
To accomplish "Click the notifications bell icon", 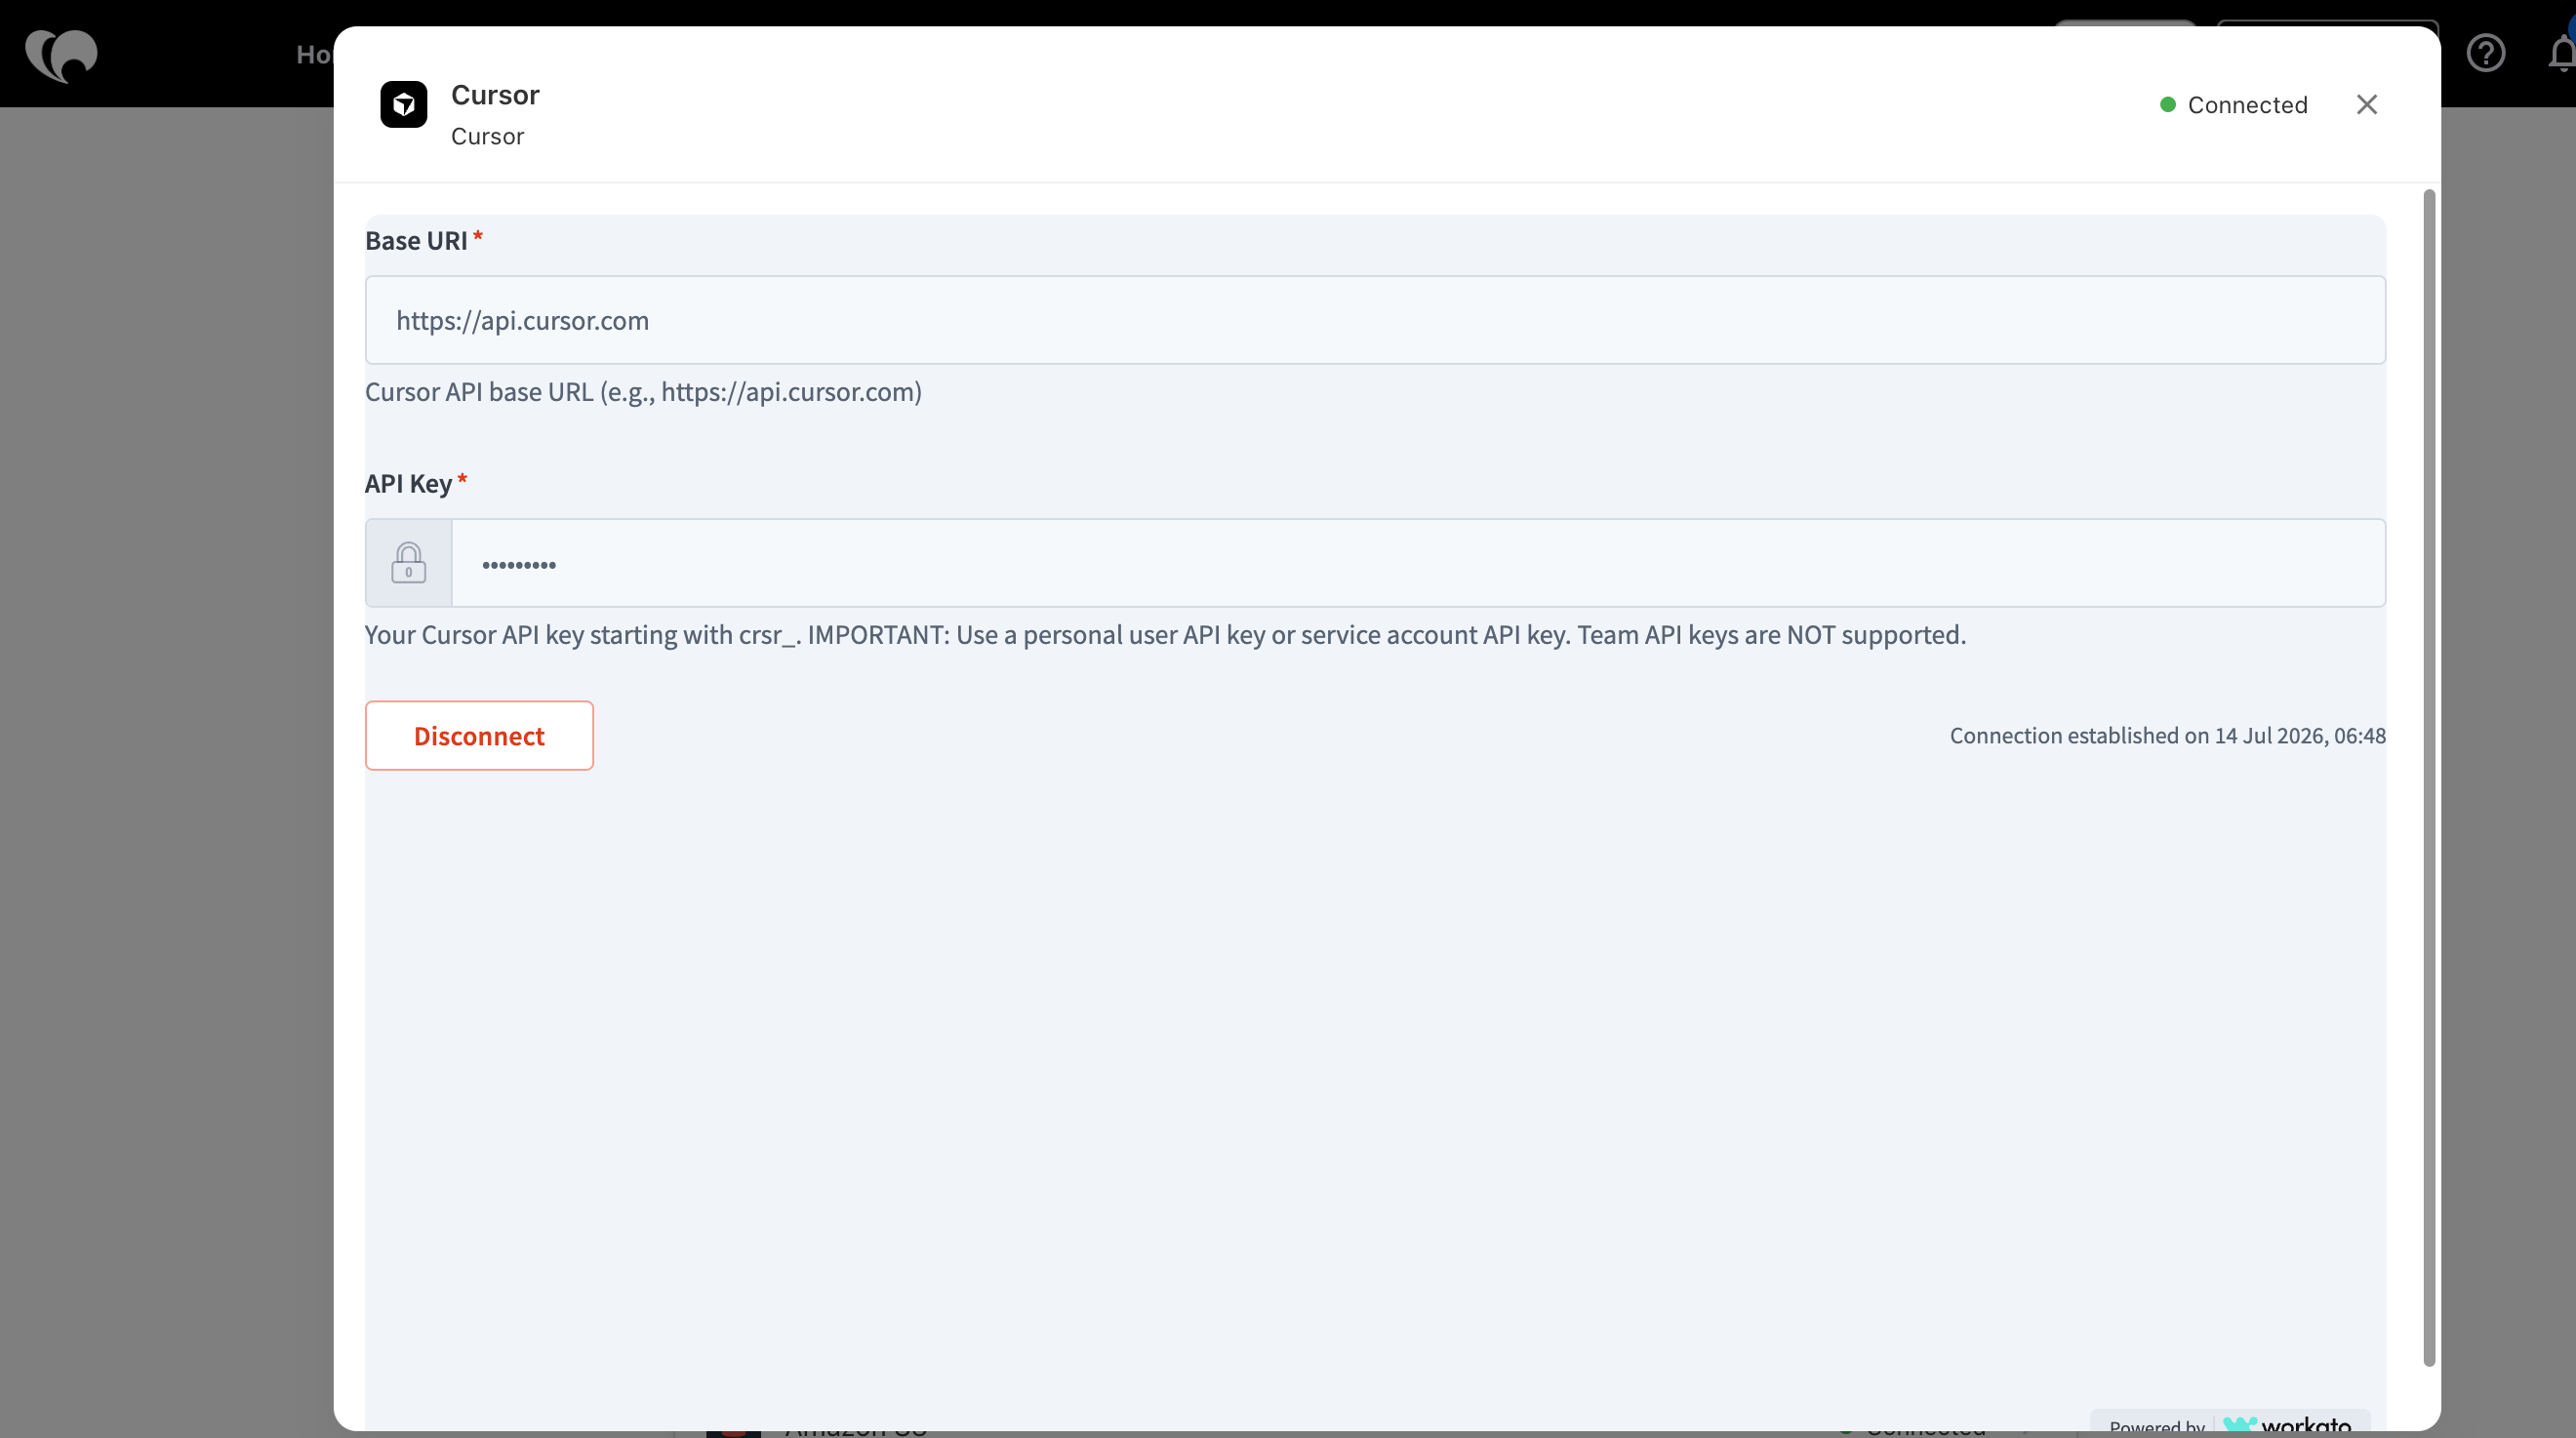I will (x=2562, y=53).
